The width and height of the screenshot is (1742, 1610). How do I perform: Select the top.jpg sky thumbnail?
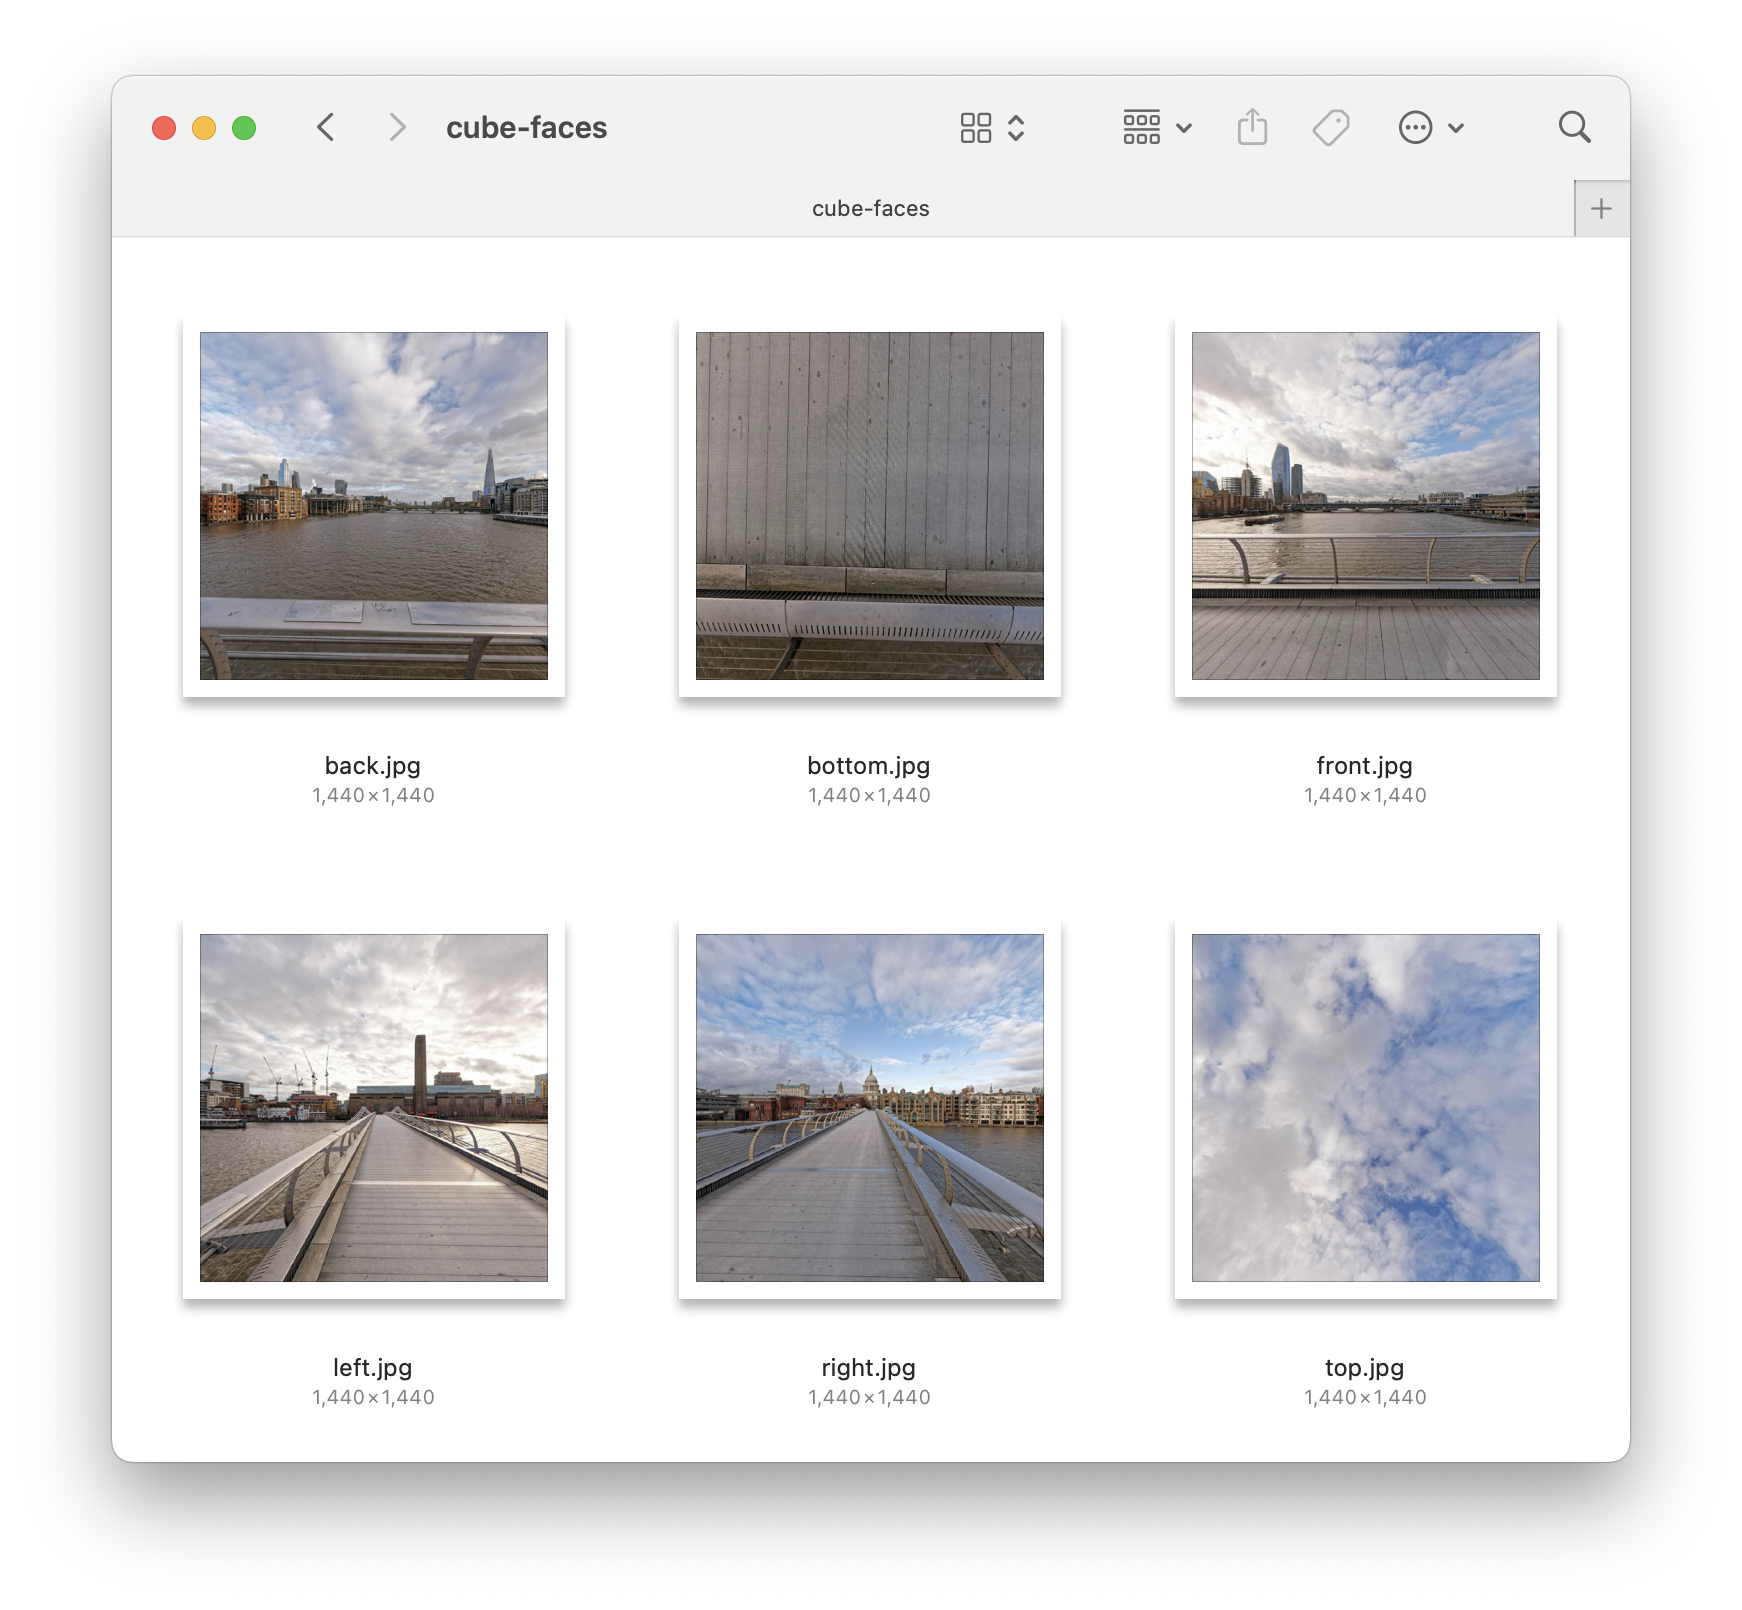1365,1108
